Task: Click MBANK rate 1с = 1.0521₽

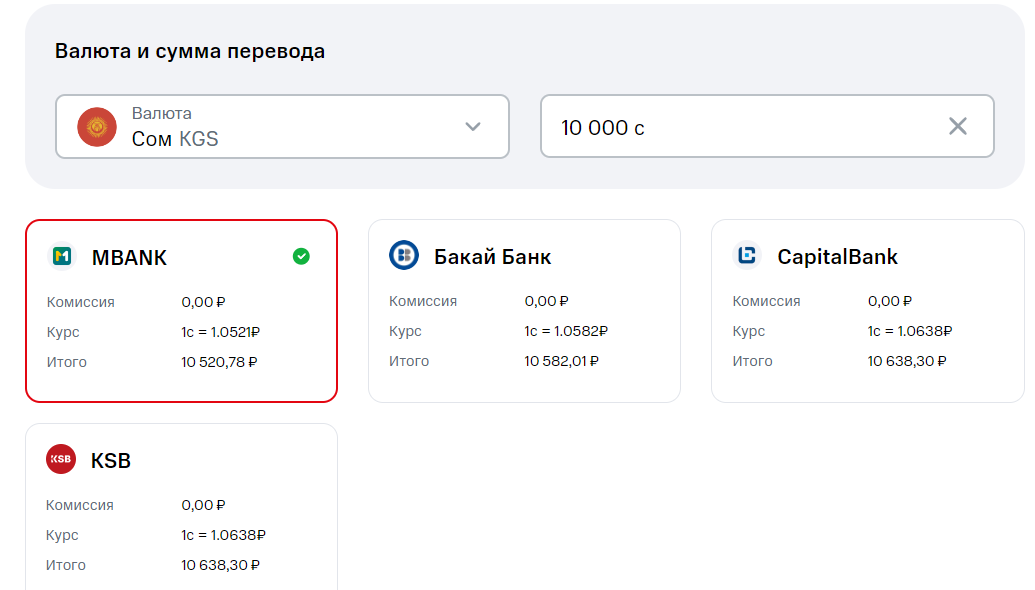Action: pos(220,332)
